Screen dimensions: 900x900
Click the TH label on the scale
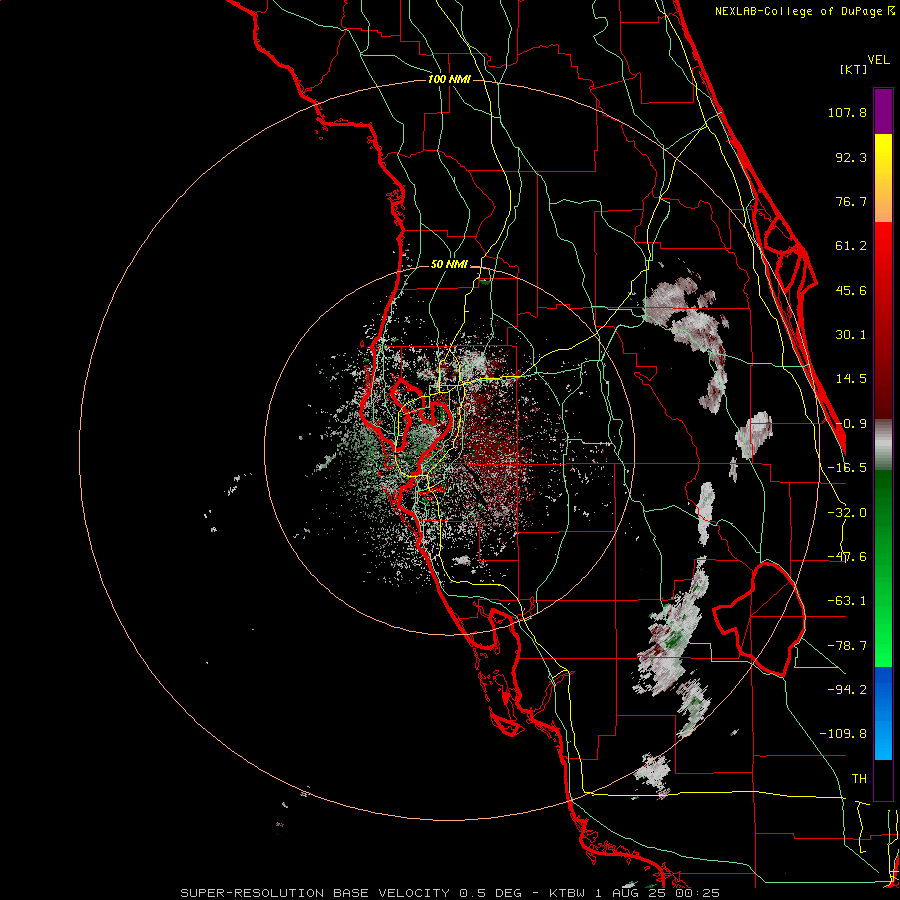pyautogui.click(x=859, y=779)
